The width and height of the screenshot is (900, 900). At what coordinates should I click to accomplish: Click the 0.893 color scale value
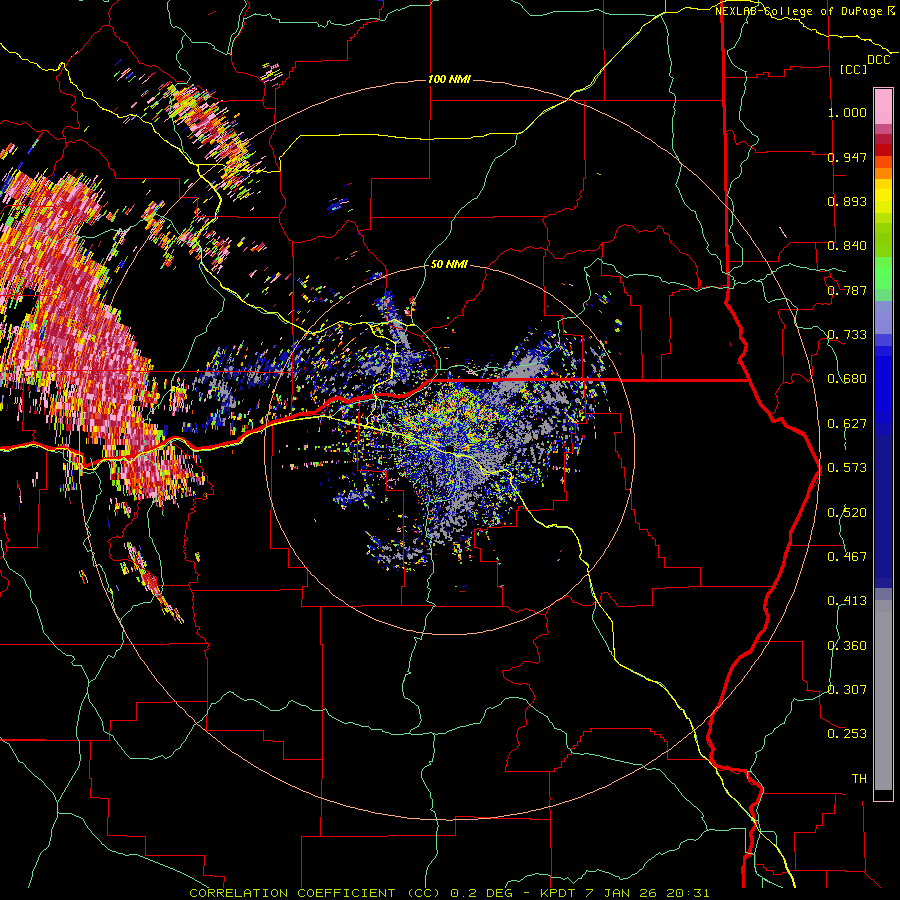[847, 201]
